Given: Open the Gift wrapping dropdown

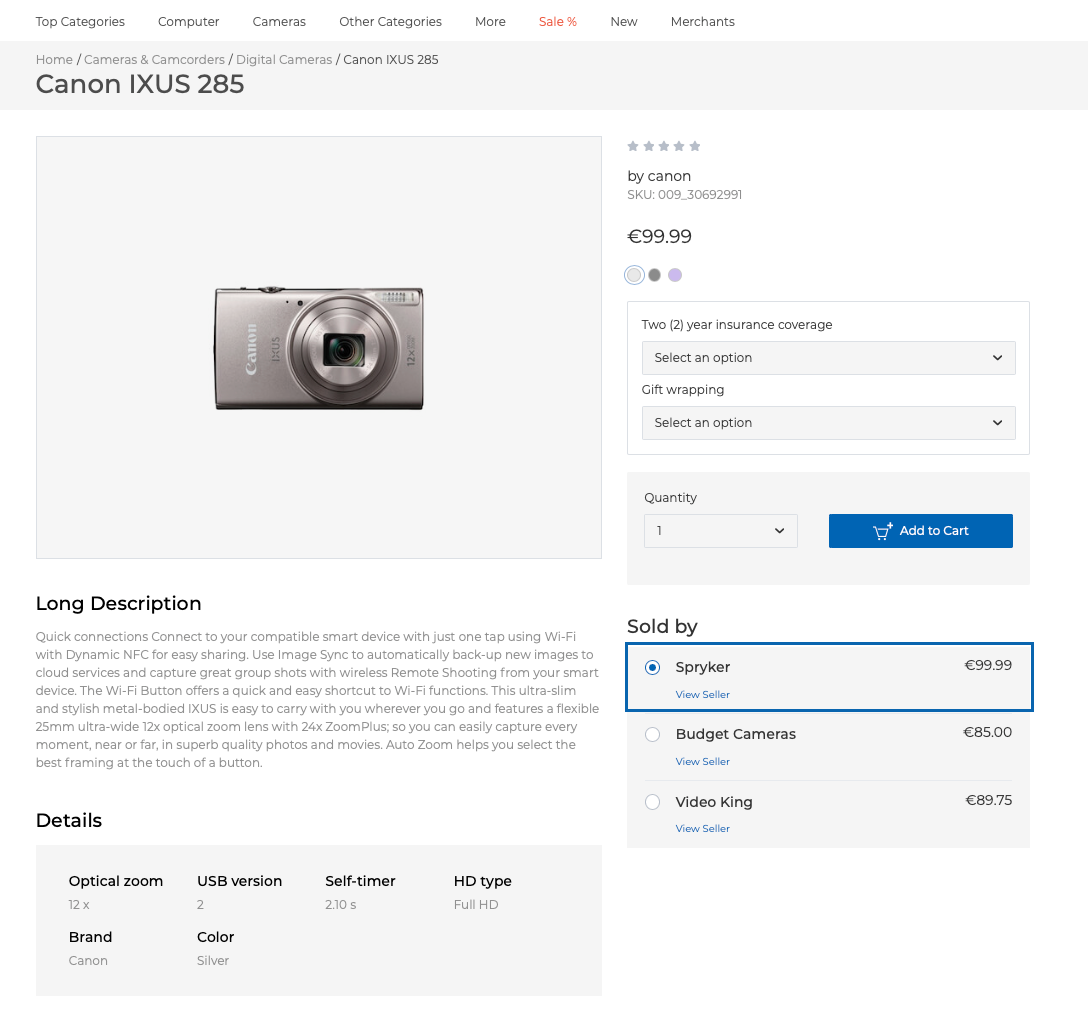Looking at the screenshot, I should (x=828, y=423).
